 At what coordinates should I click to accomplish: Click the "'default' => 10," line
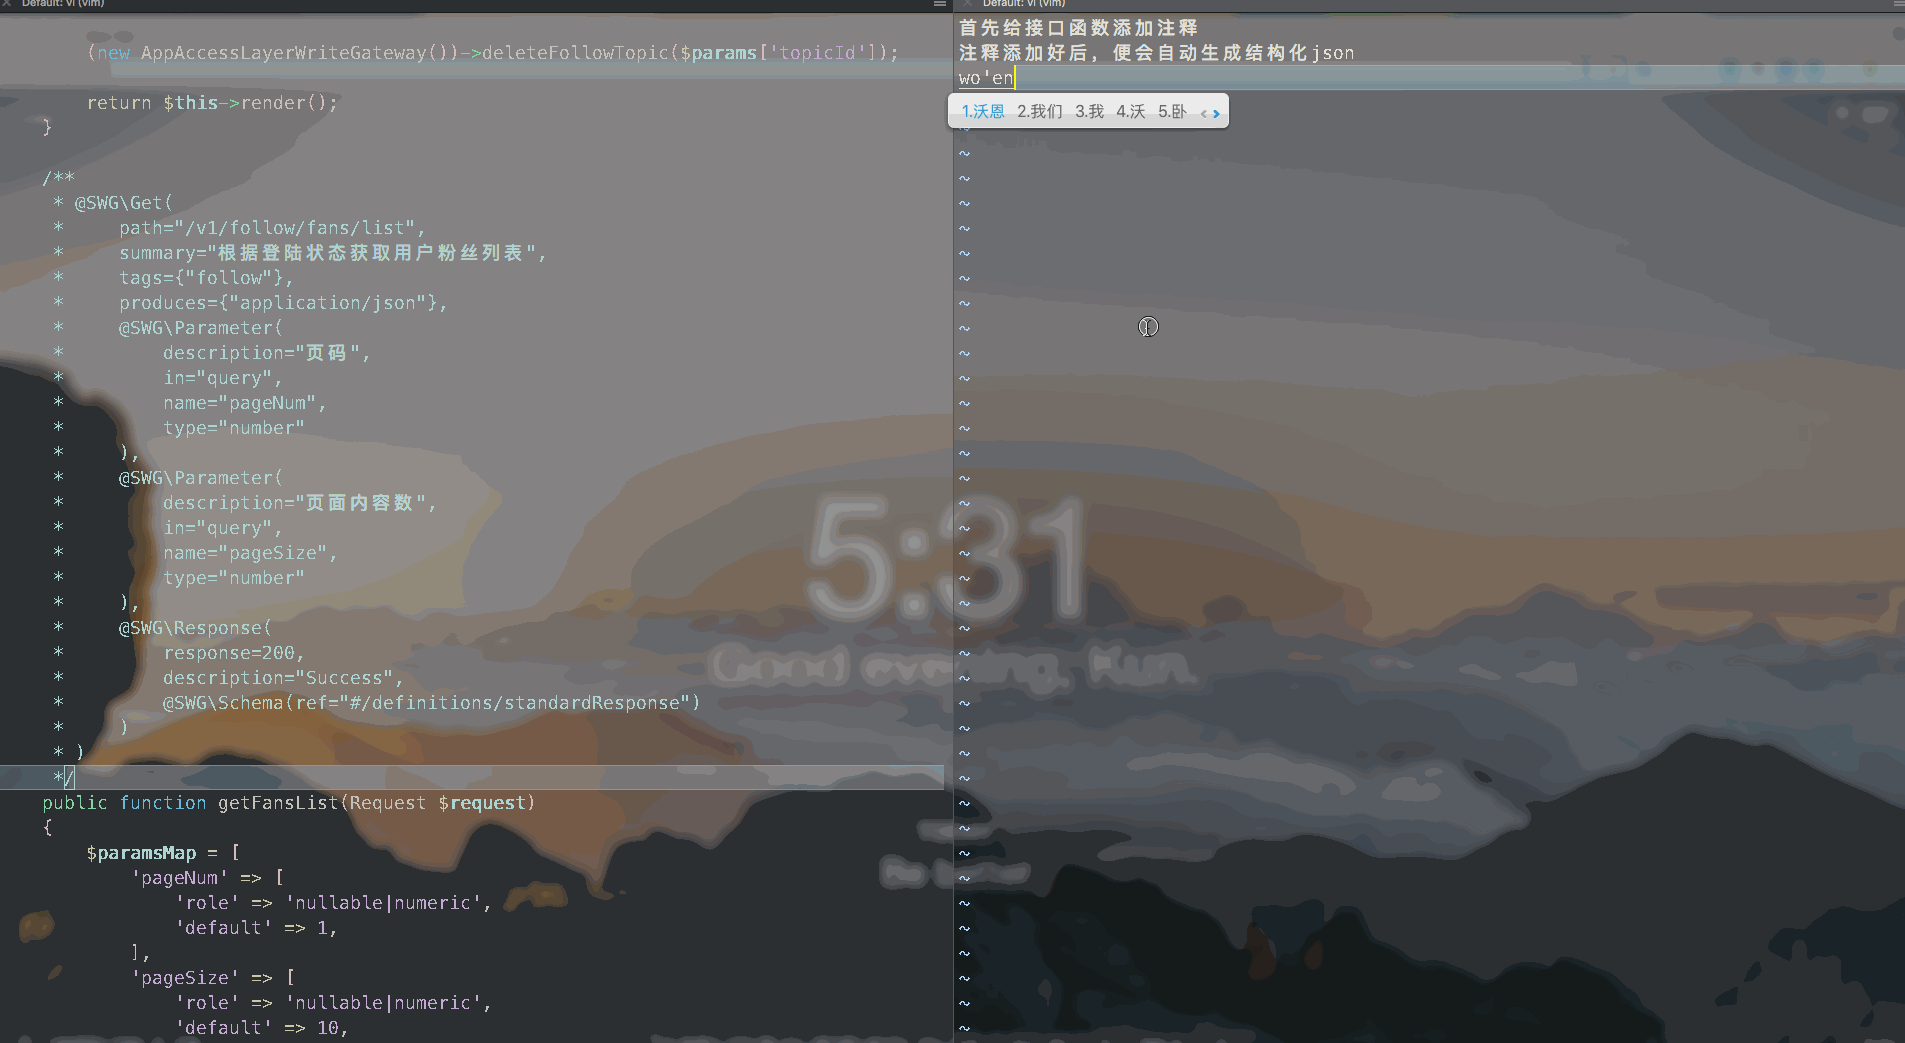coord(261,1028)
